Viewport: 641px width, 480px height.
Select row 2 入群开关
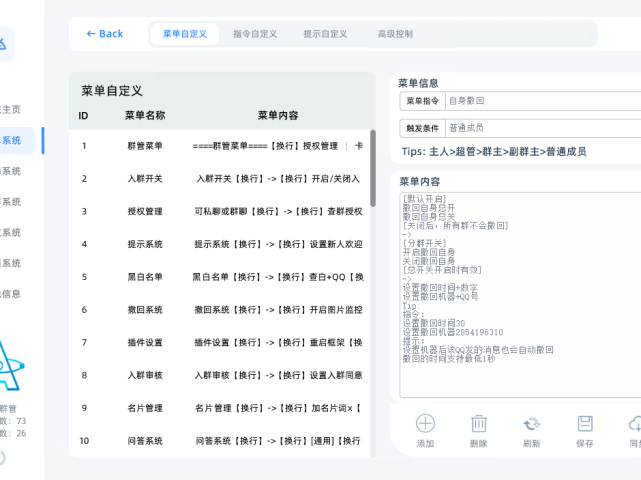tap(220, 179)
